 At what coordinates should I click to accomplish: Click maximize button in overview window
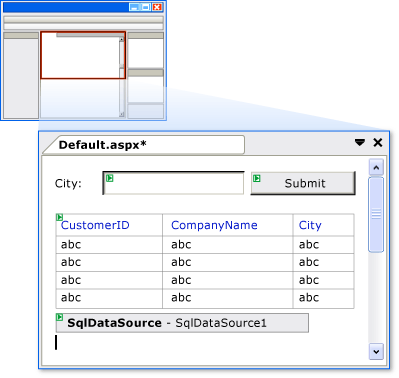pos(146,7)
